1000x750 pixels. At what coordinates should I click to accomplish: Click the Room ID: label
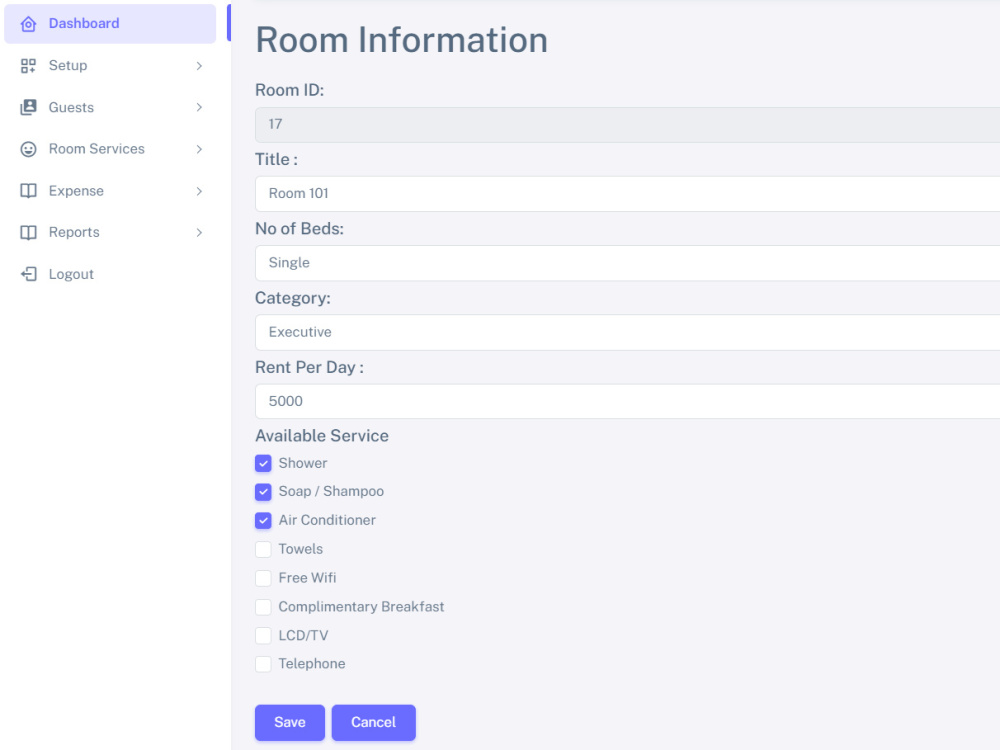(x=290, y=91)
